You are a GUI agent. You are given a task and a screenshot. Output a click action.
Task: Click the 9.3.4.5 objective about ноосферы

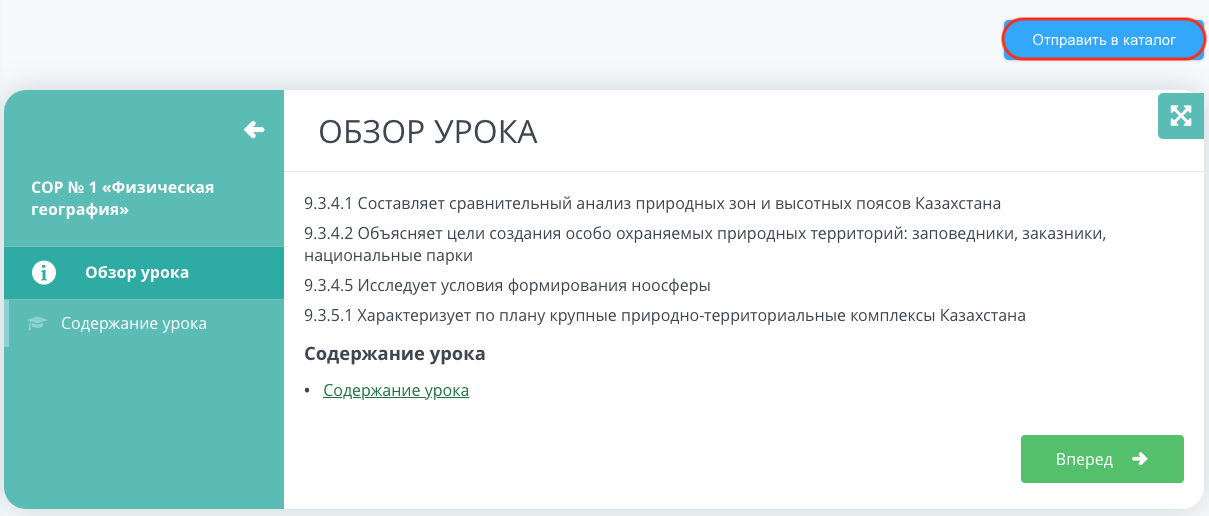tap(507, 286)
